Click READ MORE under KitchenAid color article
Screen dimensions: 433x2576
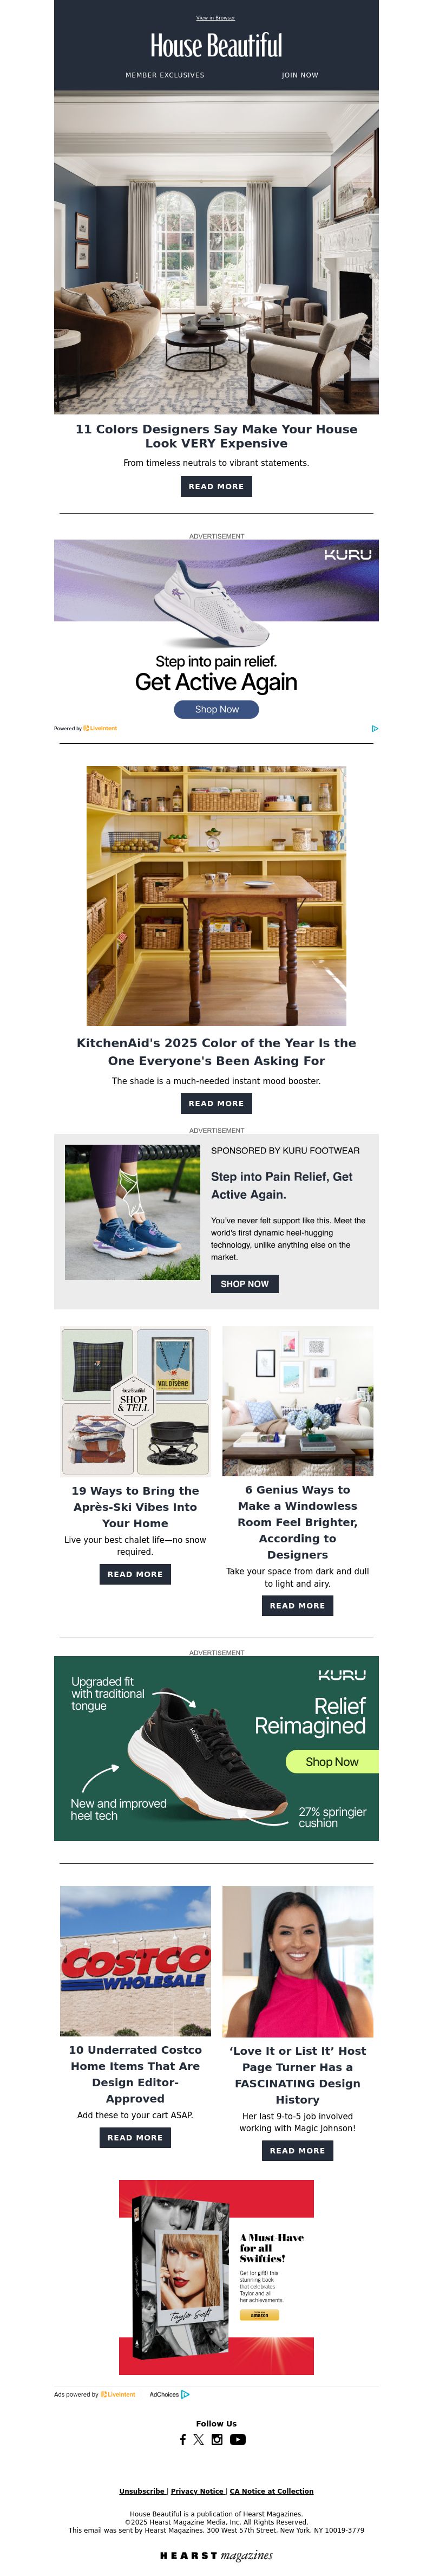[x=216, y=1103]
